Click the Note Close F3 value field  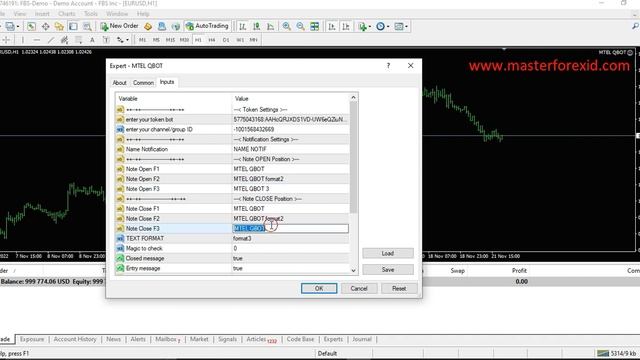(x=291, y=229)
